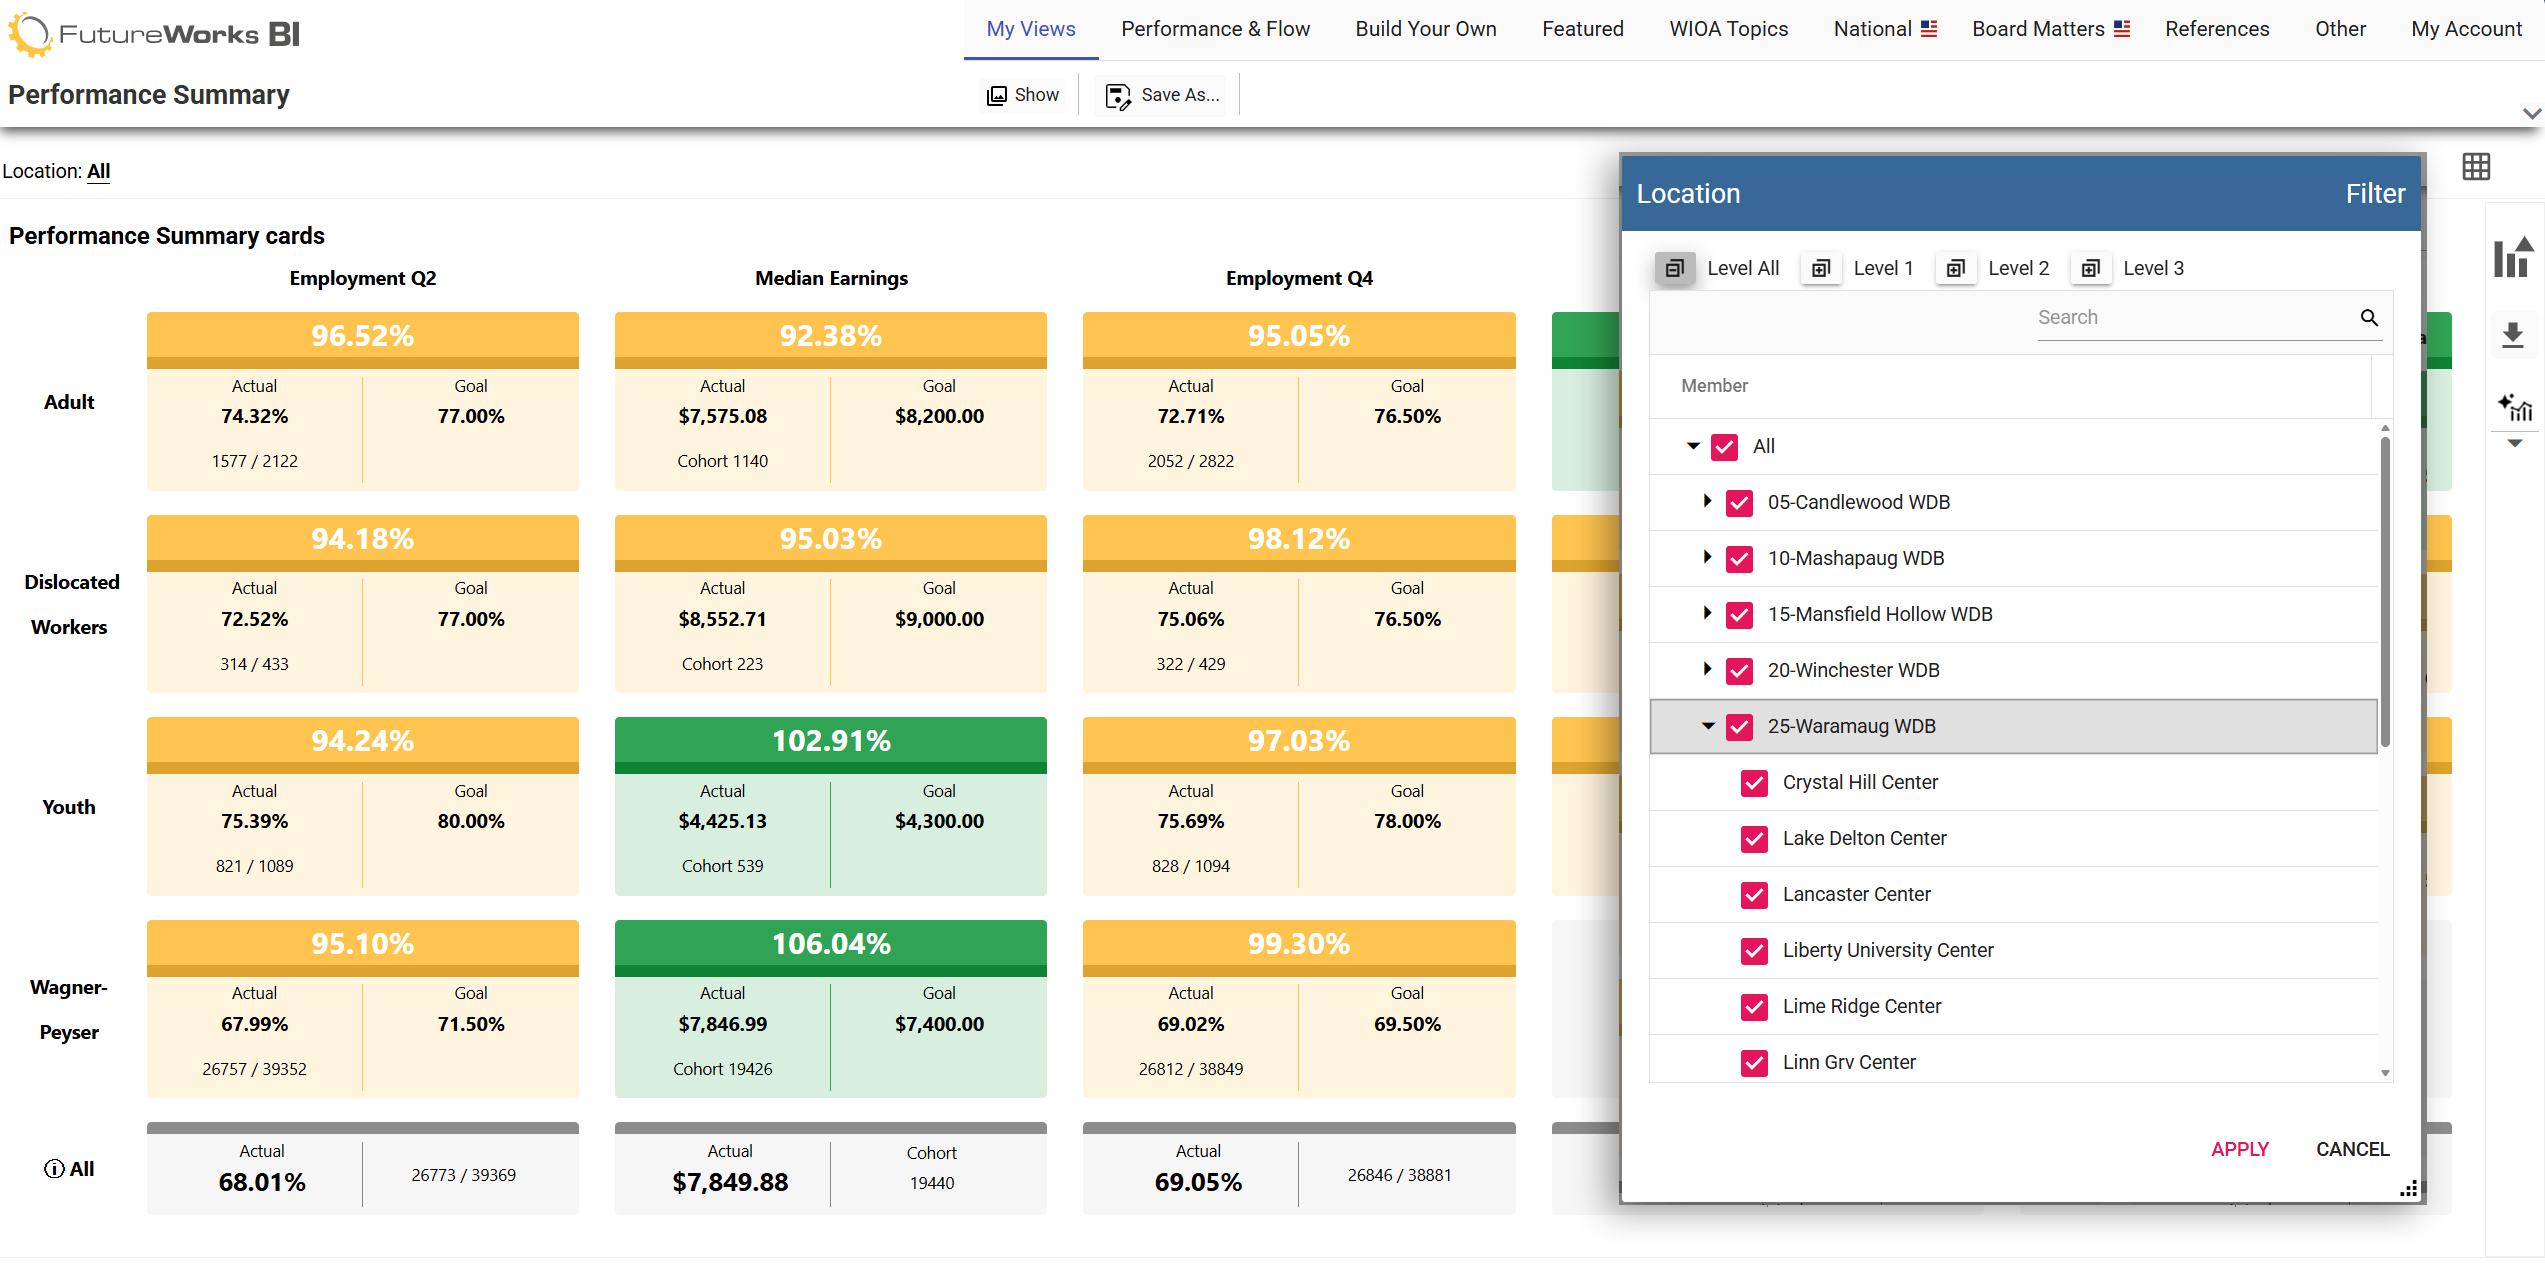Collapse the All tree node

(1693, 446)
